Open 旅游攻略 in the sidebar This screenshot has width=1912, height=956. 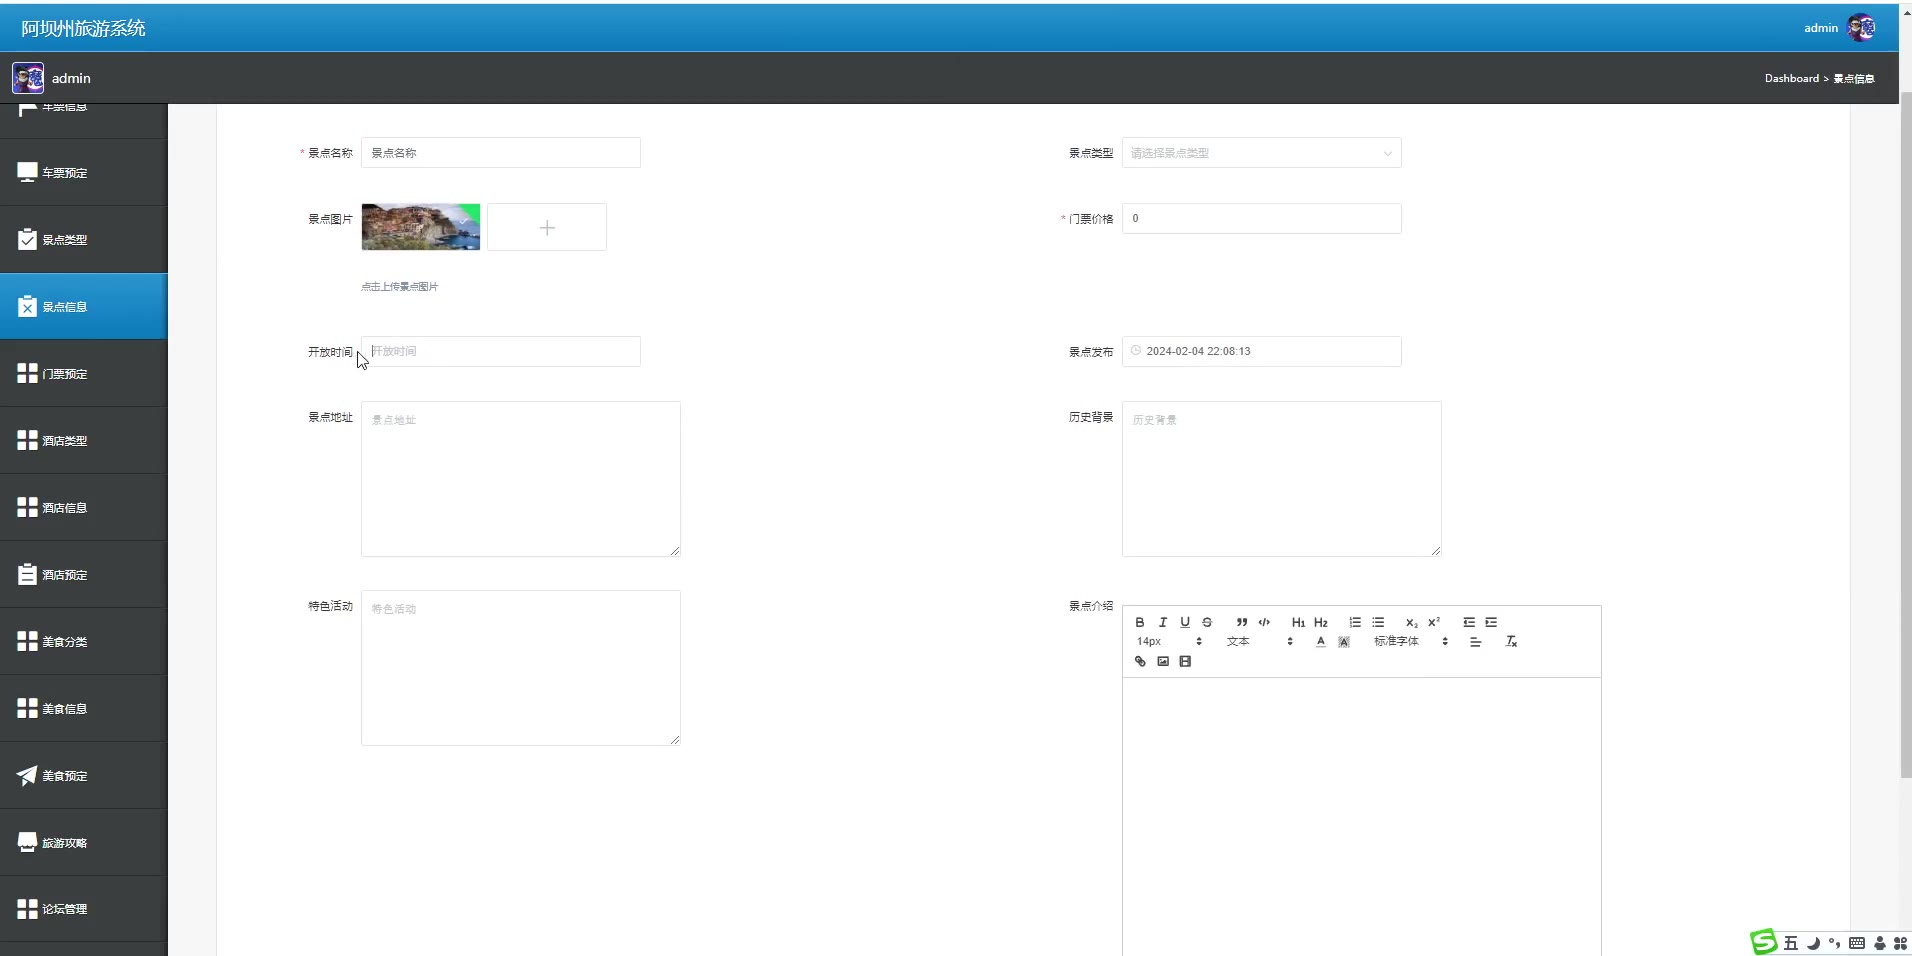84,843
